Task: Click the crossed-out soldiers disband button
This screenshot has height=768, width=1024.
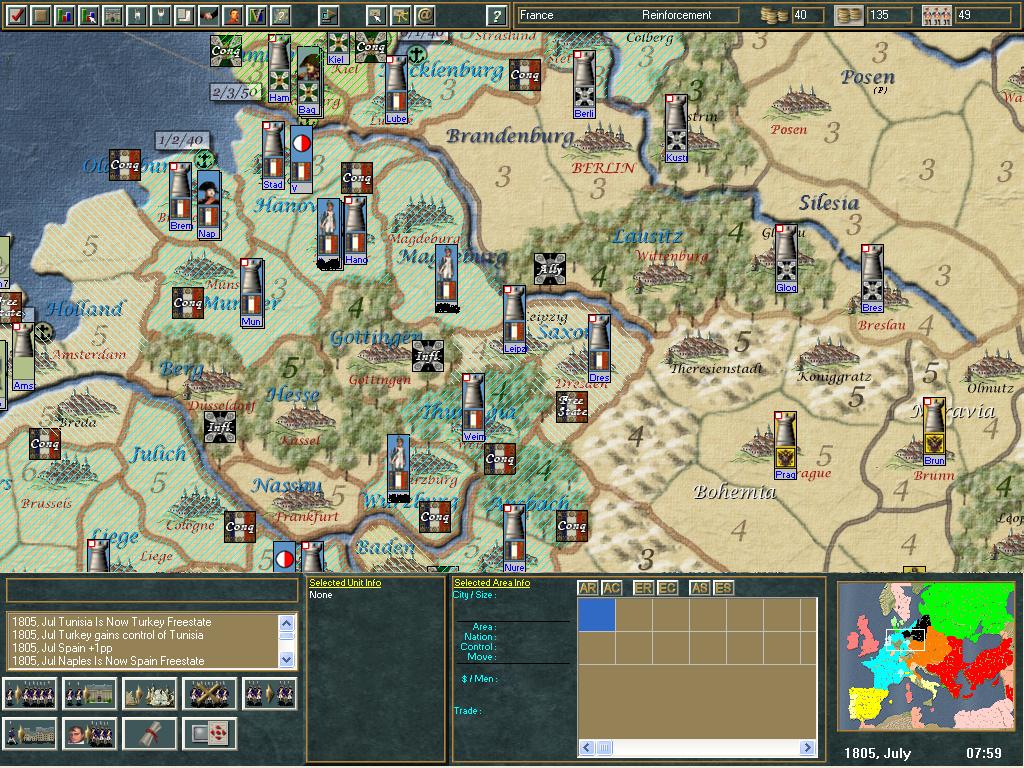Action: (x=210, y=694)
